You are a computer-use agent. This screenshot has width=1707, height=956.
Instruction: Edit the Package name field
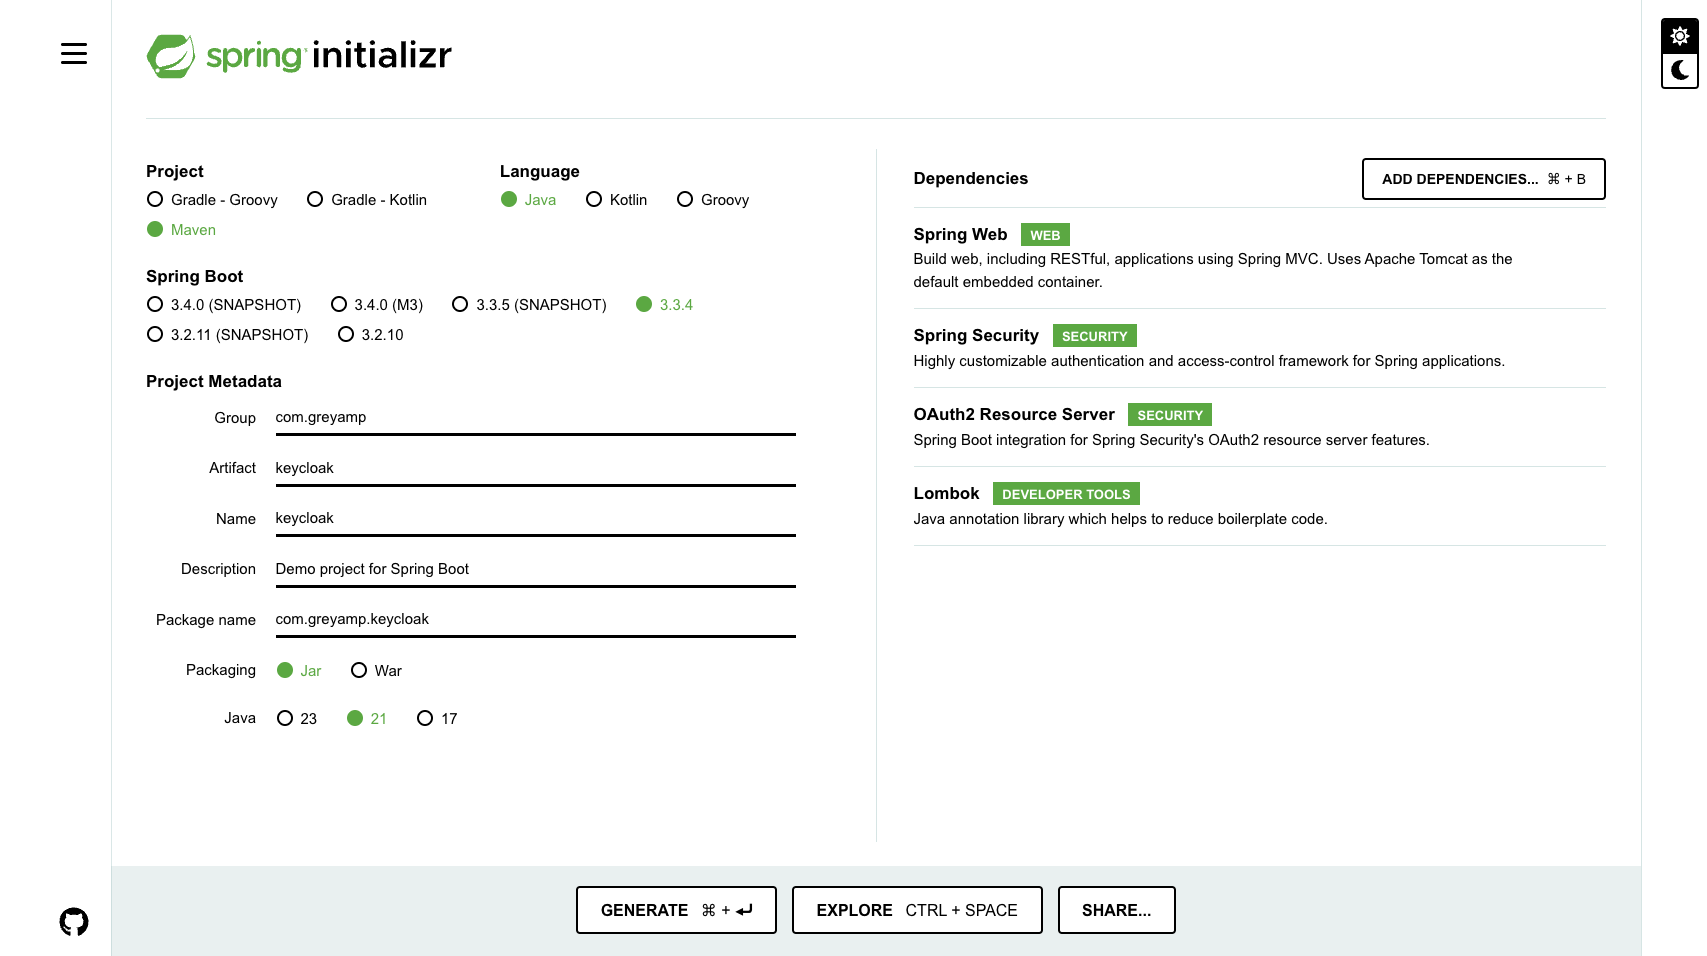(536, 619)
